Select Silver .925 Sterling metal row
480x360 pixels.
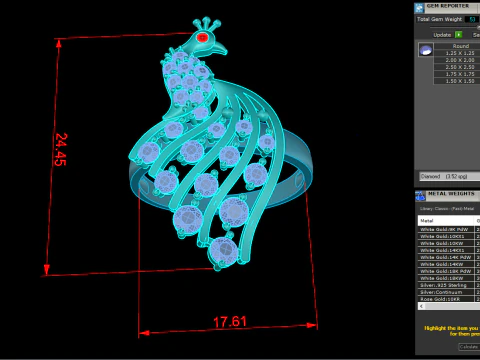[x=446, y=285]
